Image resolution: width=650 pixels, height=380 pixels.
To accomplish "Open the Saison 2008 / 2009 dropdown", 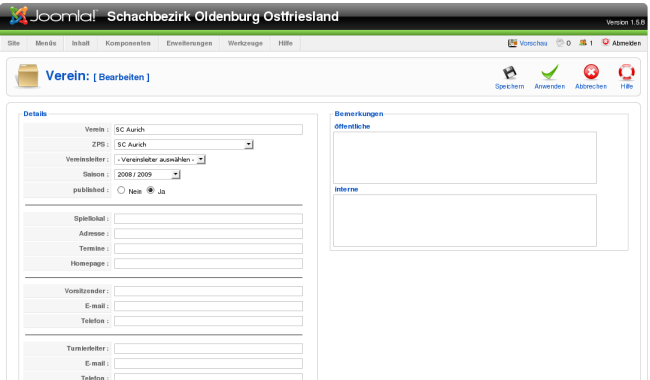I will (x=147, y=174).
